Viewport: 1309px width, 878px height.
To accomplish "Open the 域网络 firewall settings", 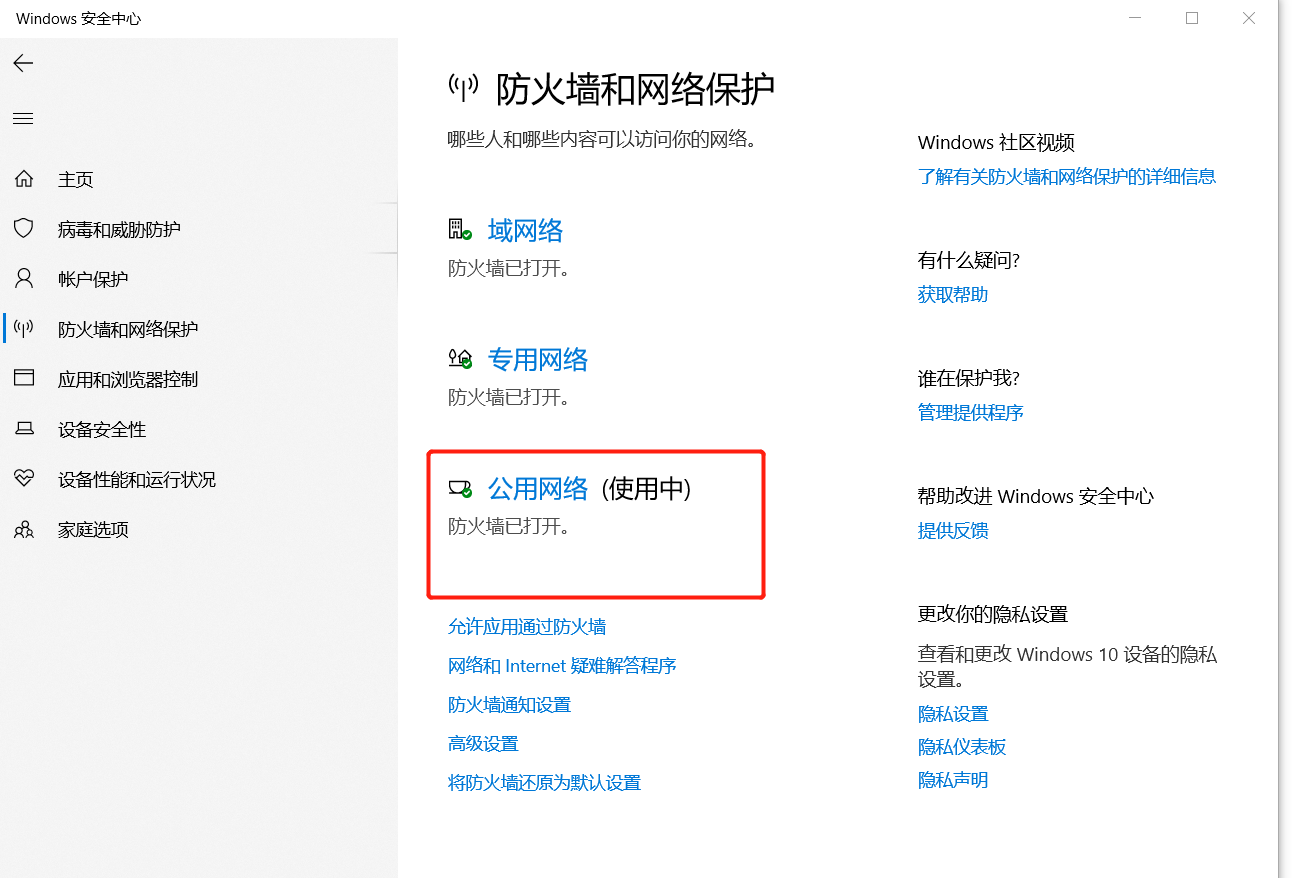I will pos(525,231).
